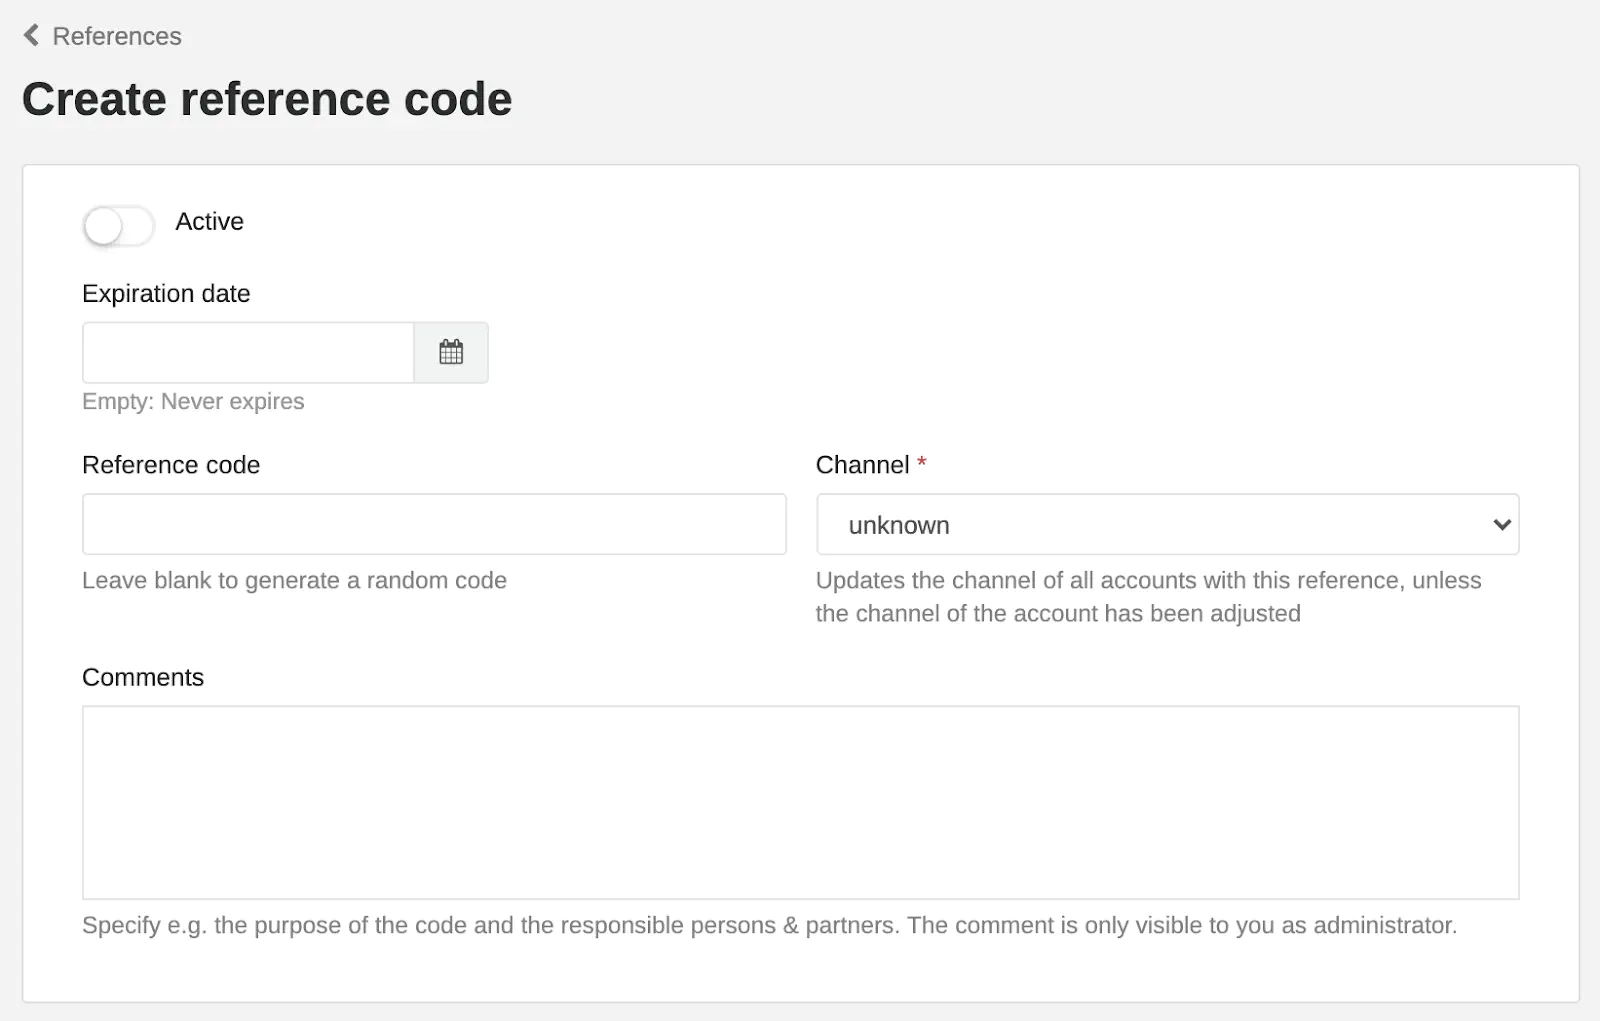The width and height of the screenshot is (1600, 1021).
Task: Open the Channel dropdown showing unknown
Action: click(1150, 524)
